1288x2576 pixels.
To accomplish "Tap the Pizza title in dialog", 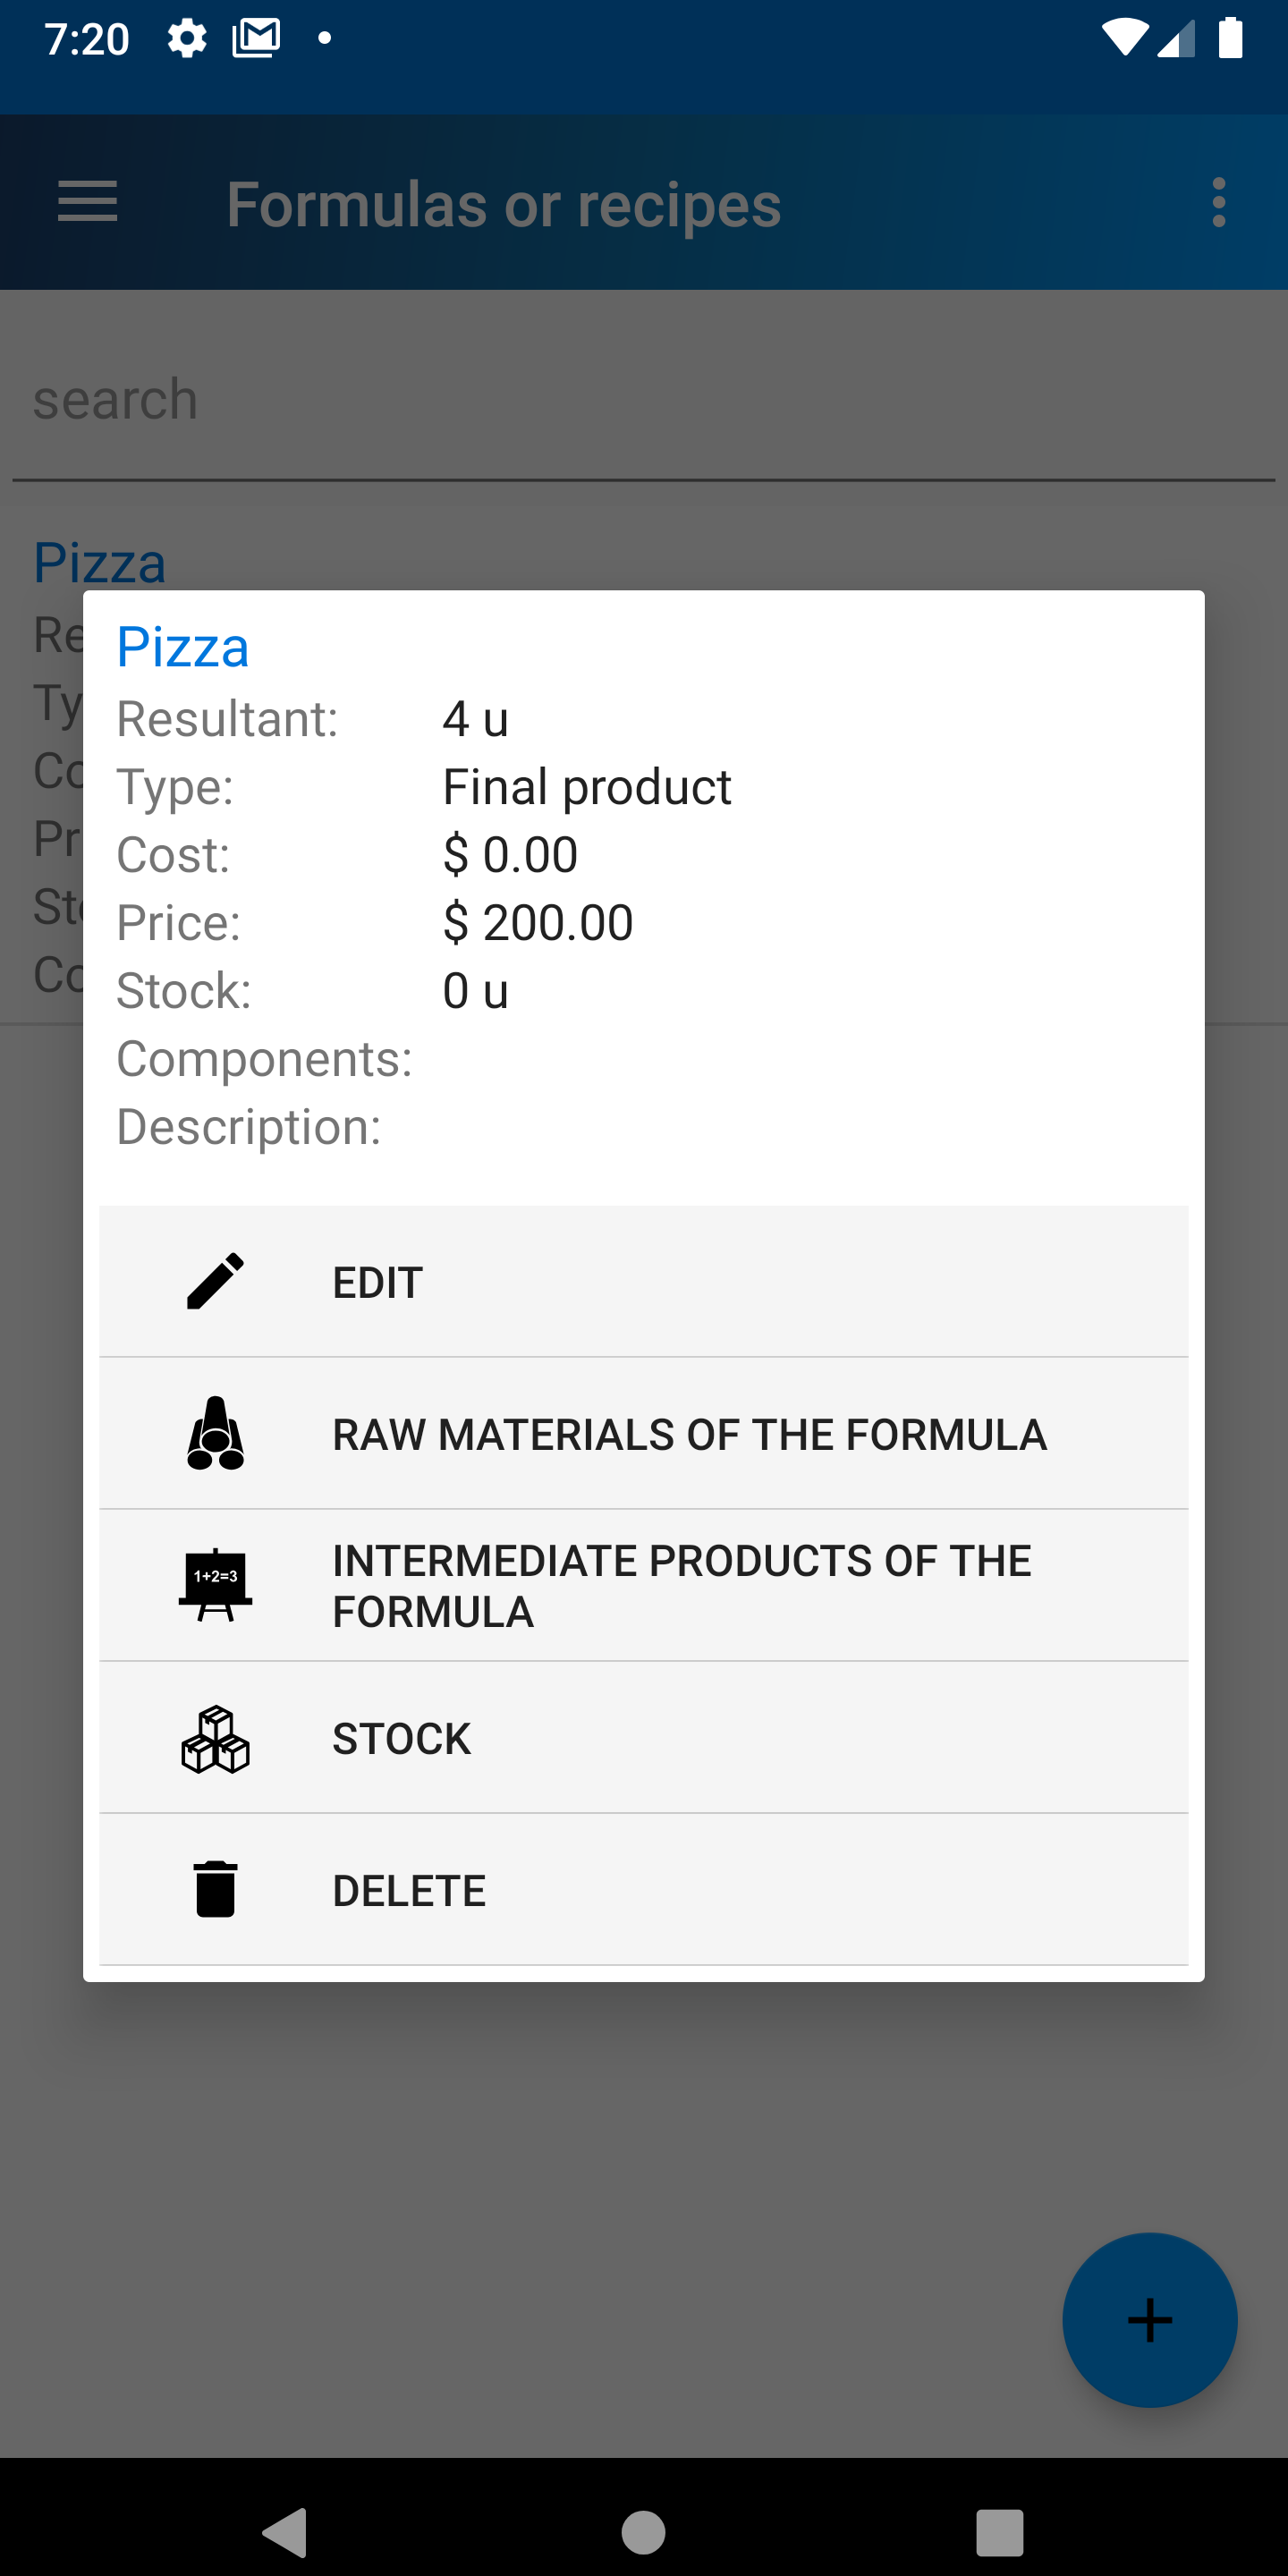I will (183, 646).
